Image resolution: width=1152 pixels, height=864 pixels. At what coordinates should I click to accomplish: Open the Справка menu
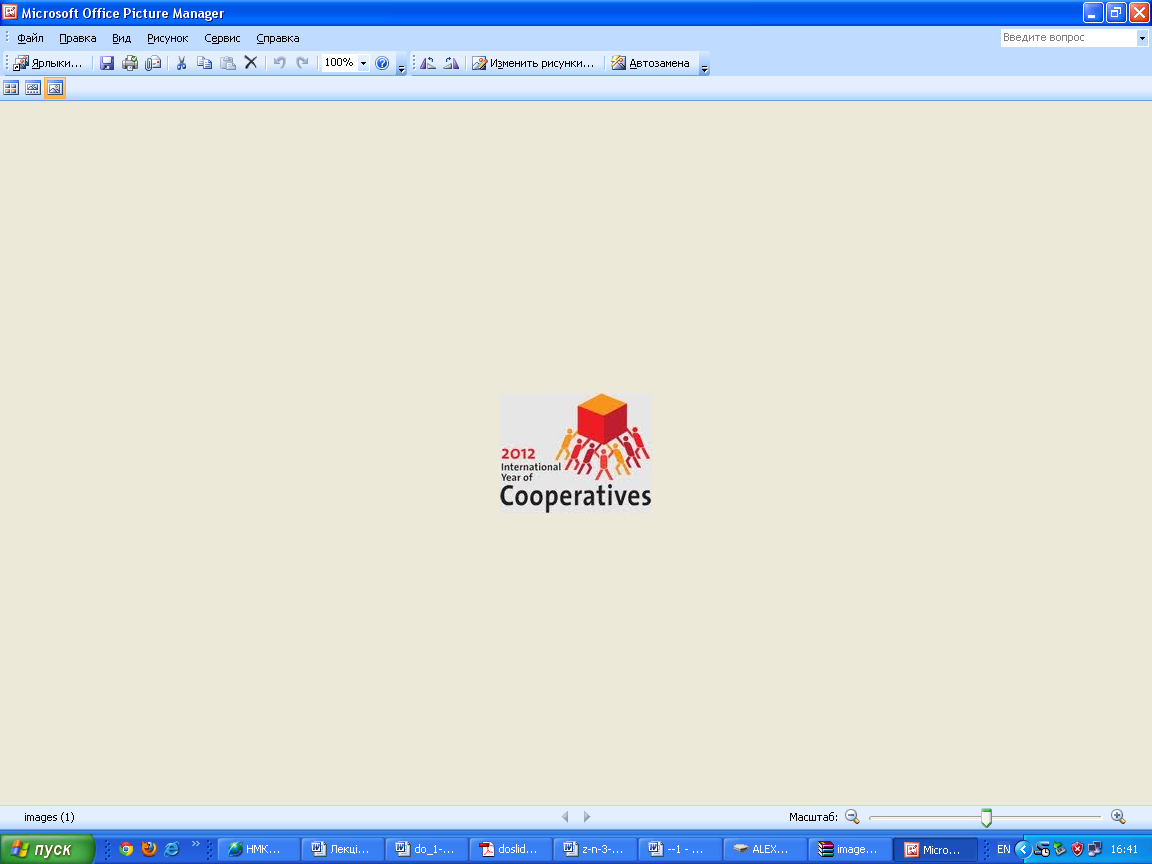point(278,38)
